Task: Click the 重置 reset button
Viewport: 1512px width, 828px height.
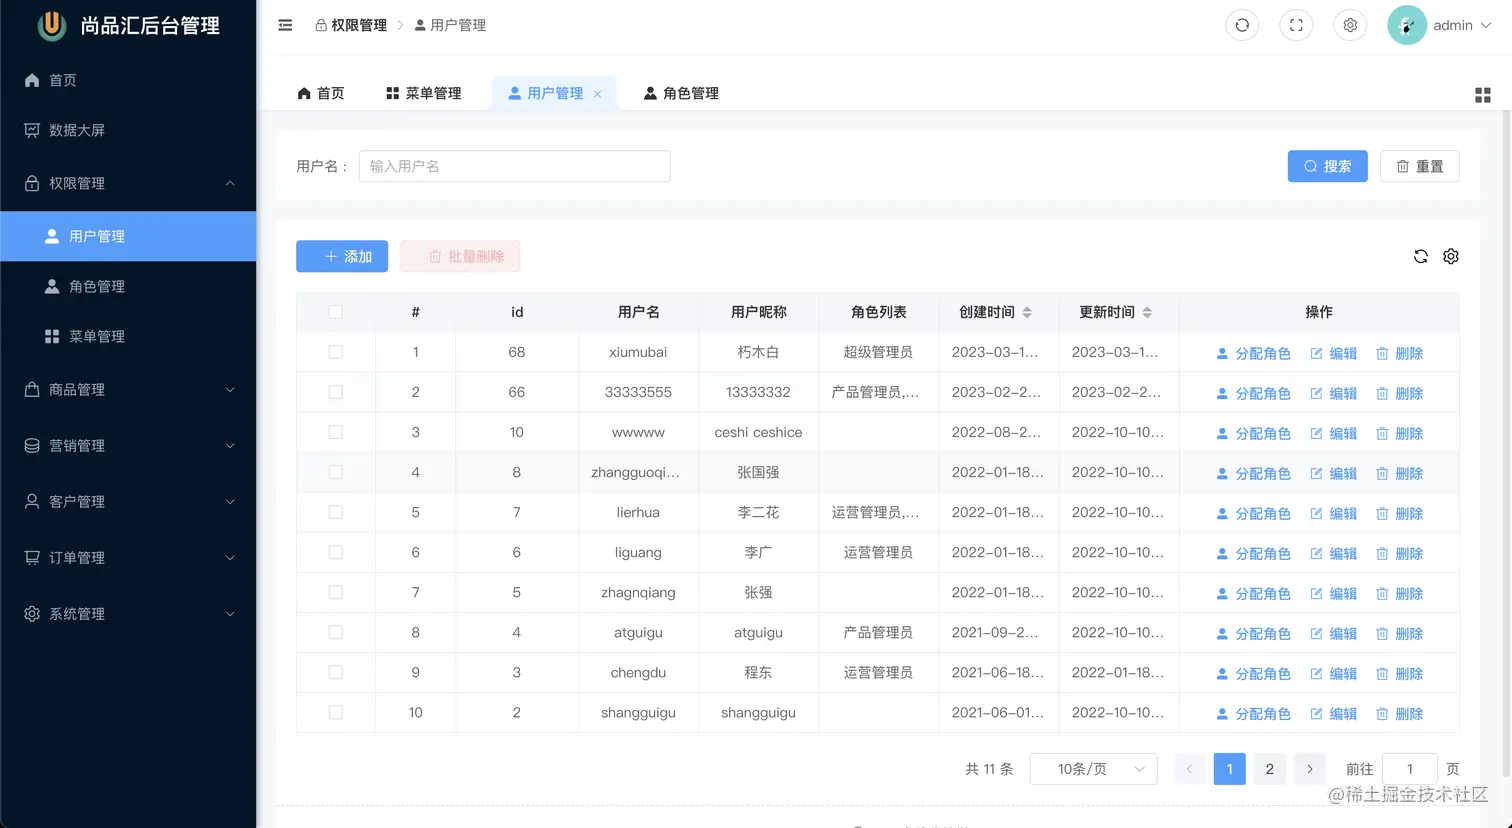Action: pyautogui.click(x=1420, y=166)
